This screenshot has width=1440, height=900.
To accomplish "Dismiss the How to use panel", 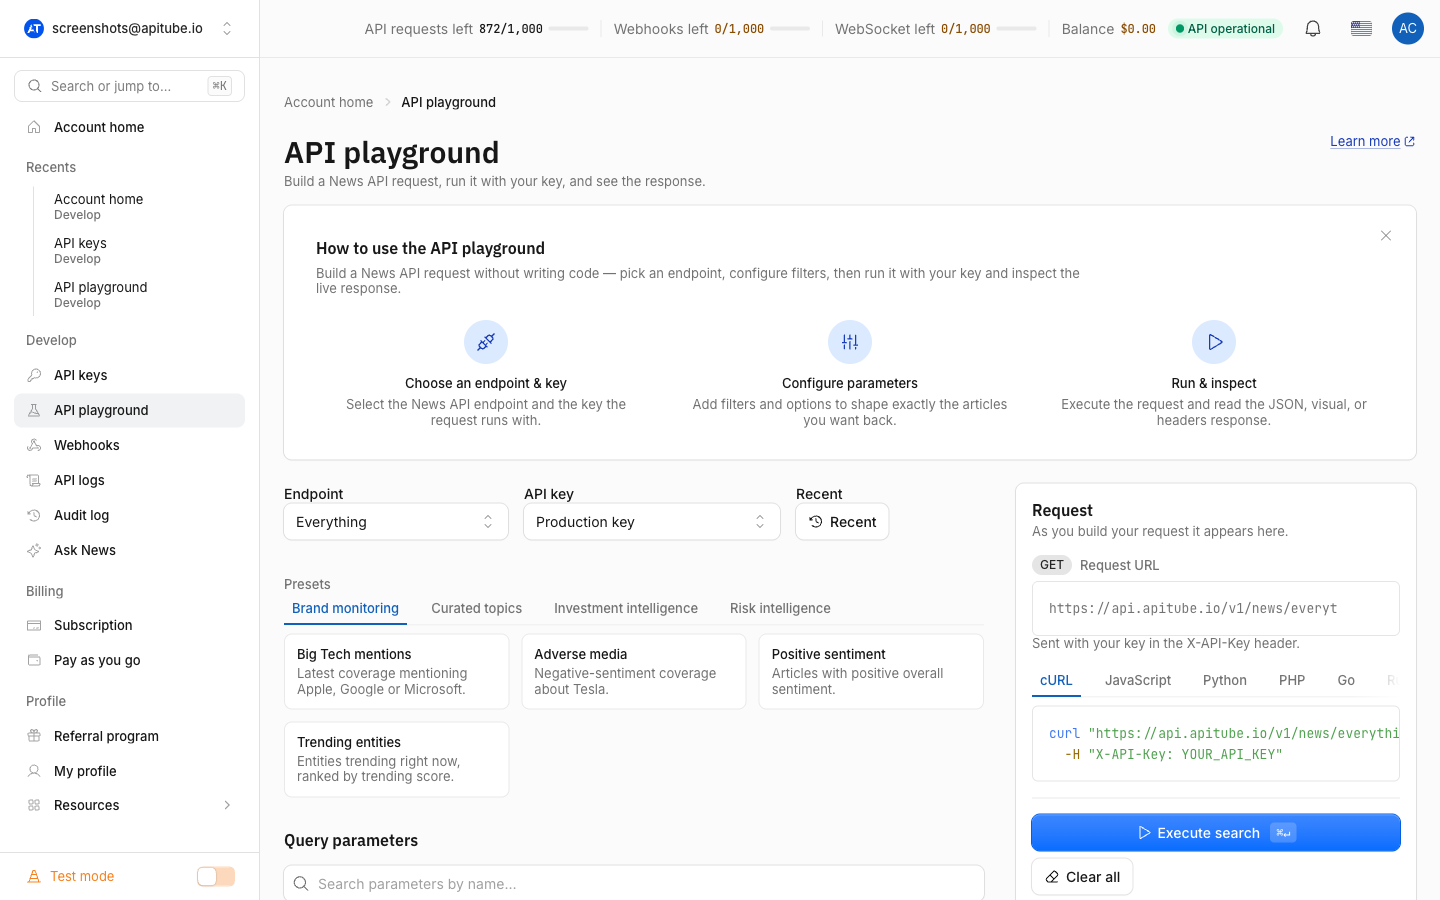I will tap(1386, 236).
